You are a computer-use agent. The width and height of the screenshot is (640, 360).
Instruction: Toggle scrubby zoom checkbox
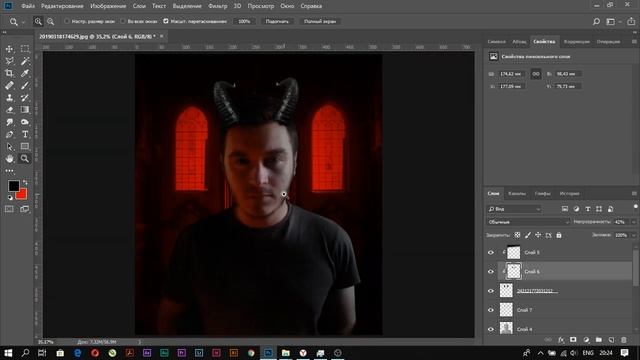[166, 21]
